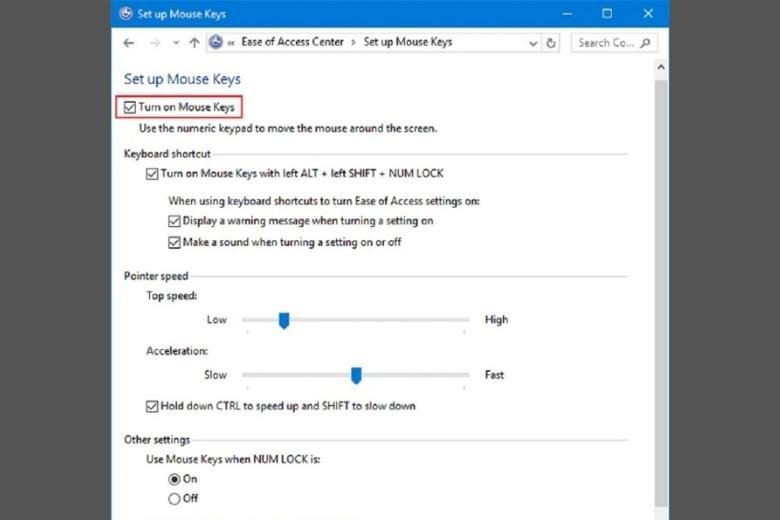Click the Up arrow to parent folder
Screen dimensions: 780x520
[x=194, y=43]
